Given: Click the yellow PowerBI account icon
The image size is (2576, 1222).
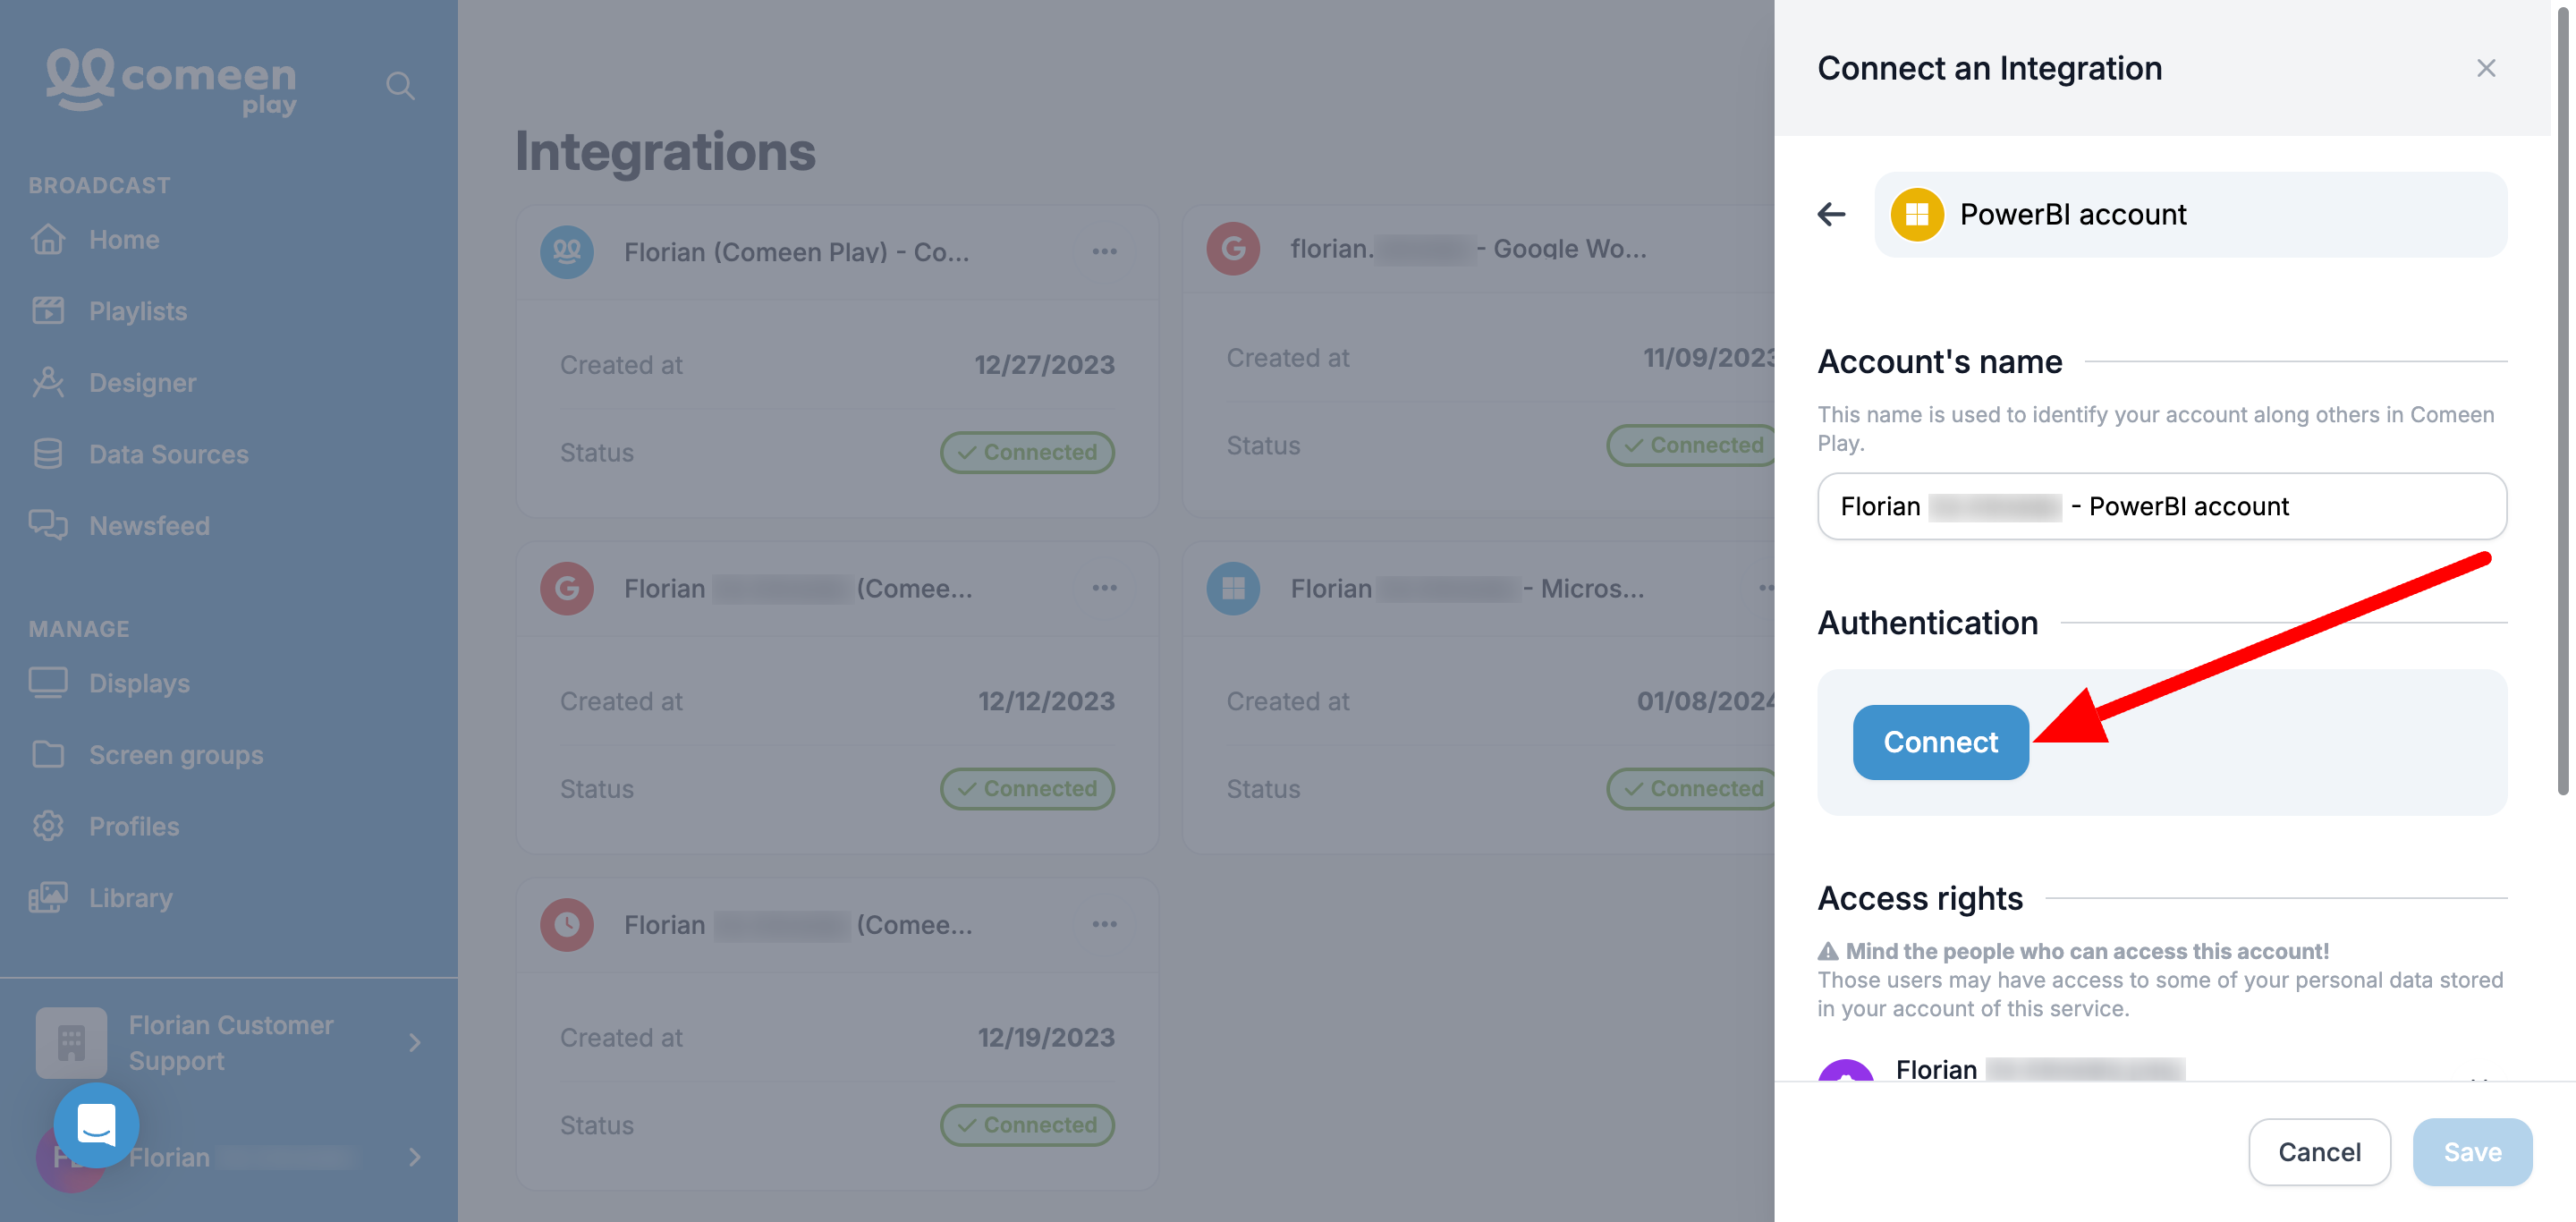Looking at the screenshot, I should point(1917,215).
